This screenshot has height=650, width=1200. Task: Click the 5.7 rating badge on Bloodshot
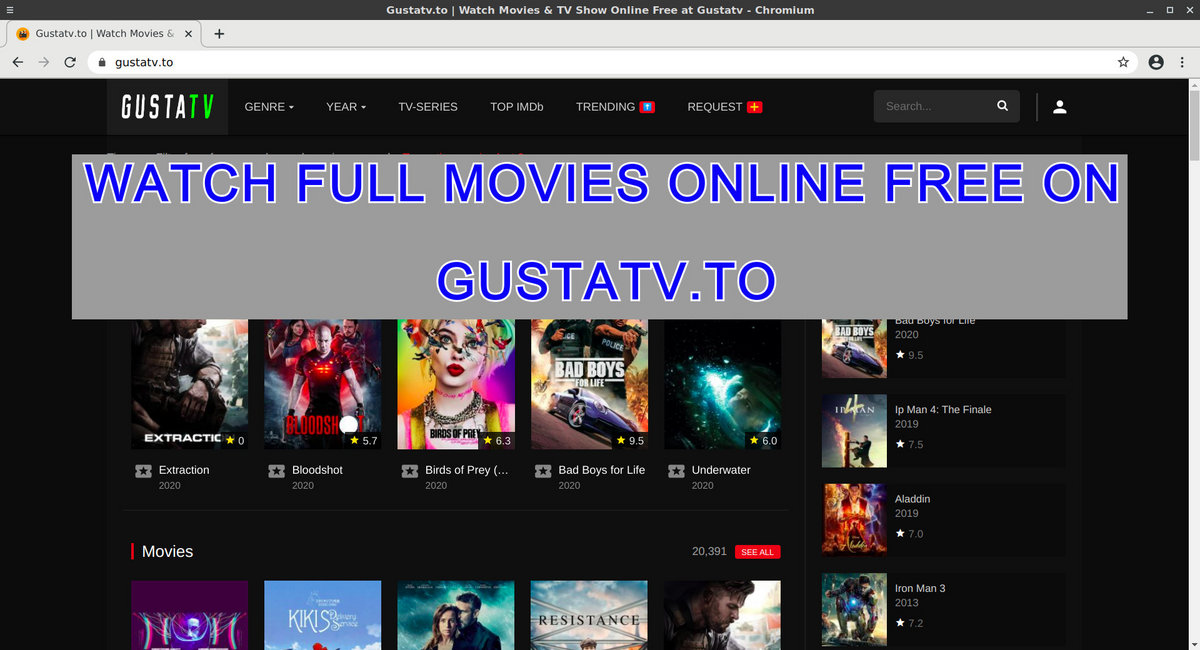[x=363, y=440]
